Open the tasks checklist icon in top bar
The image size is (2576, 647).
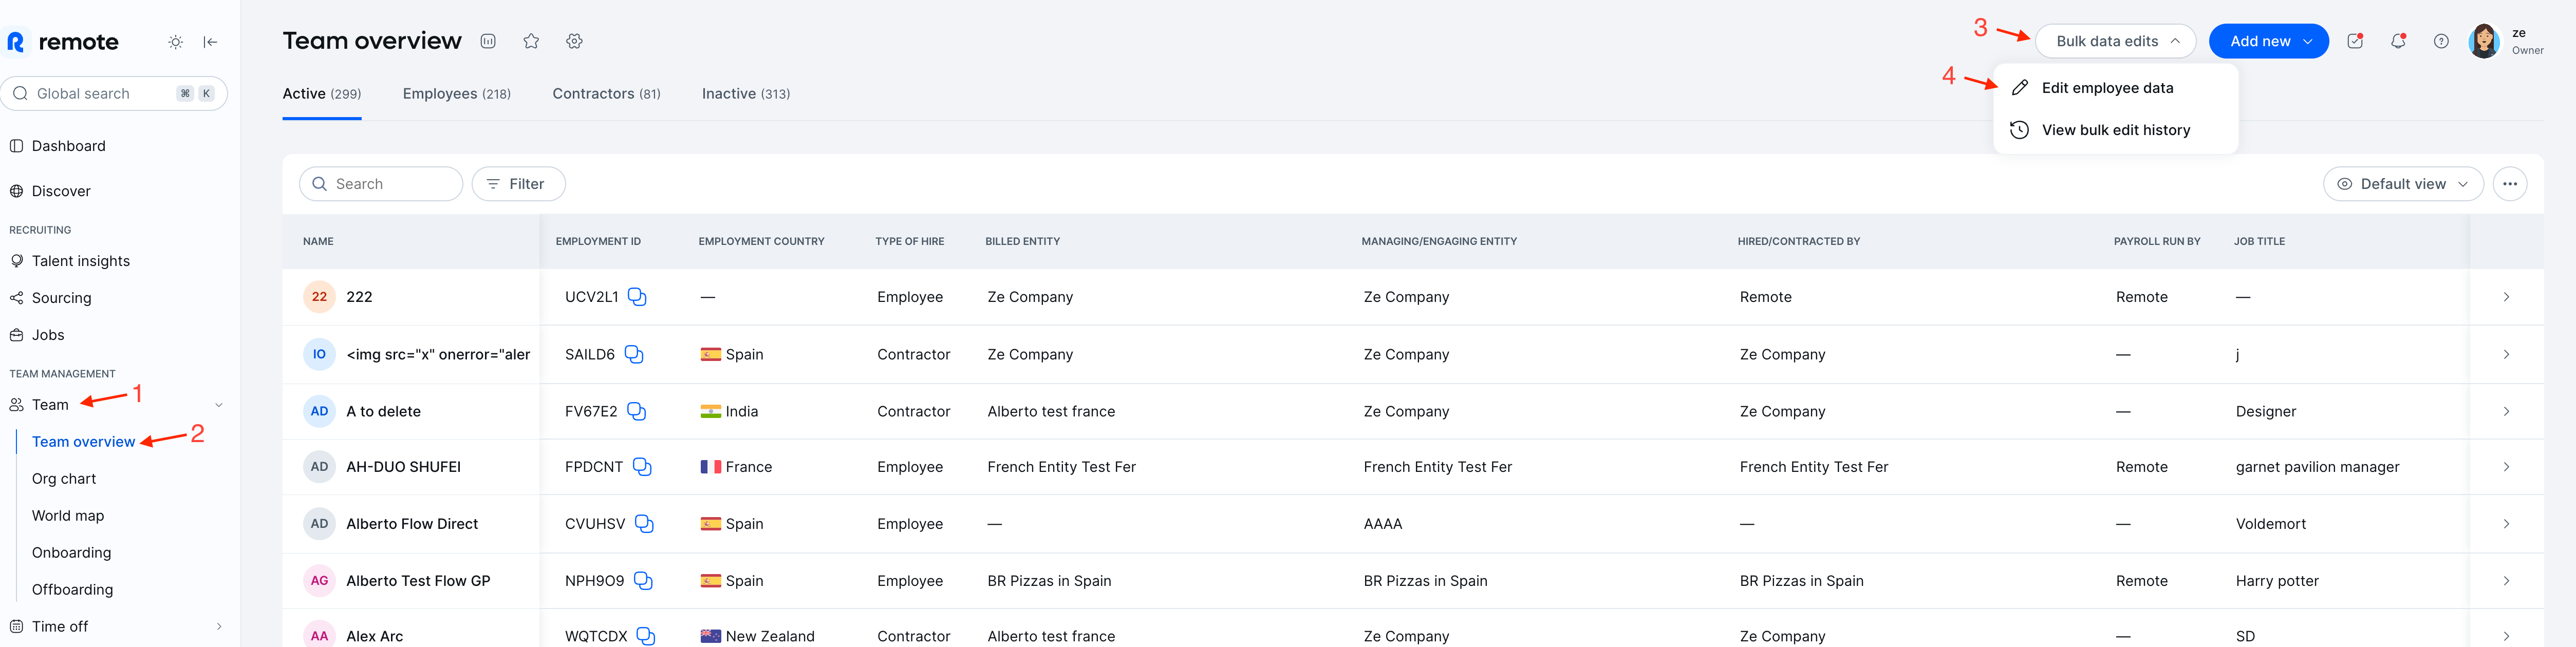click(x=2355, y=41)
